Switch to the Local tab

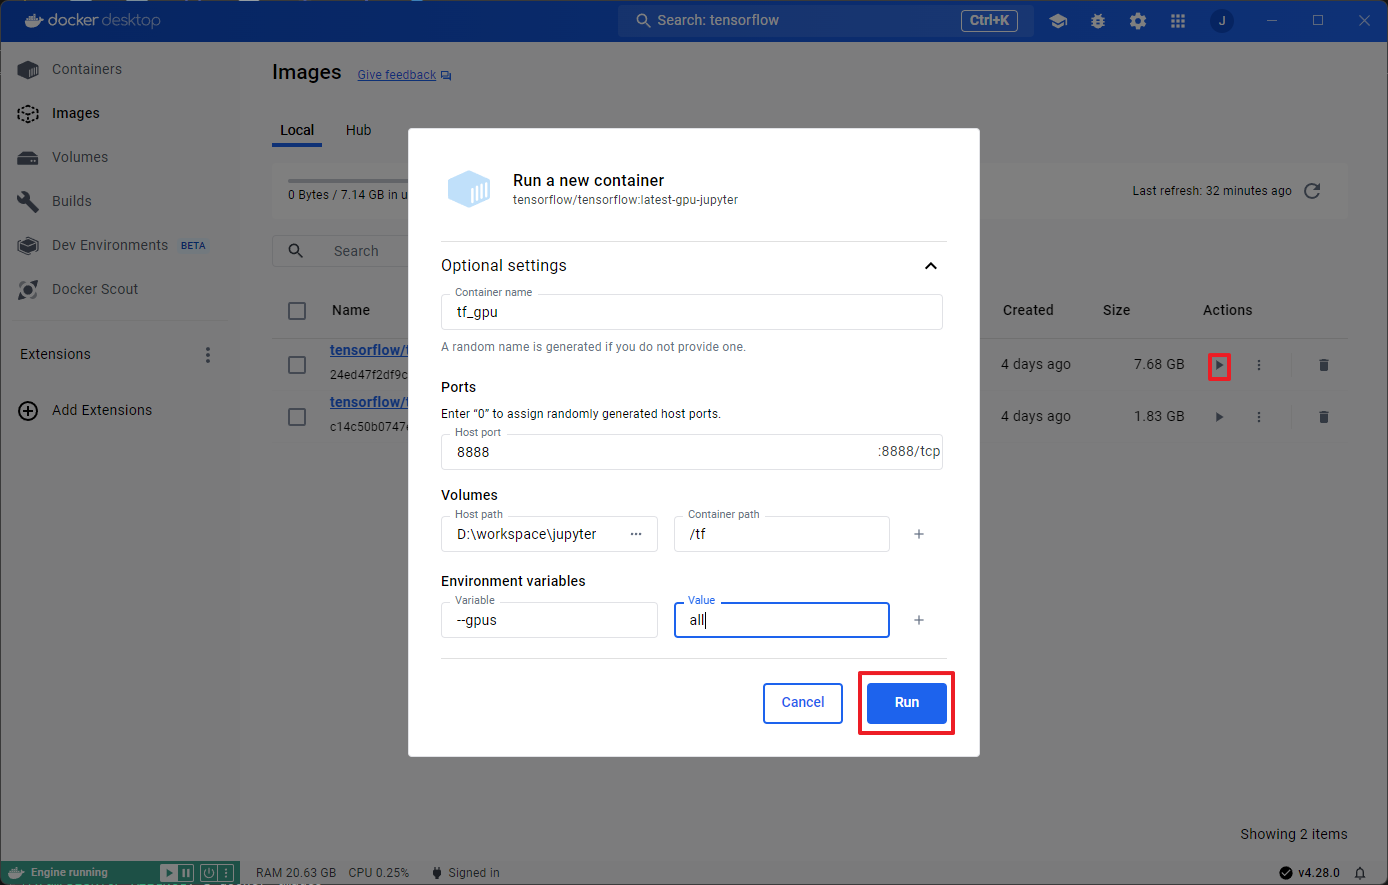pos(297,130)
